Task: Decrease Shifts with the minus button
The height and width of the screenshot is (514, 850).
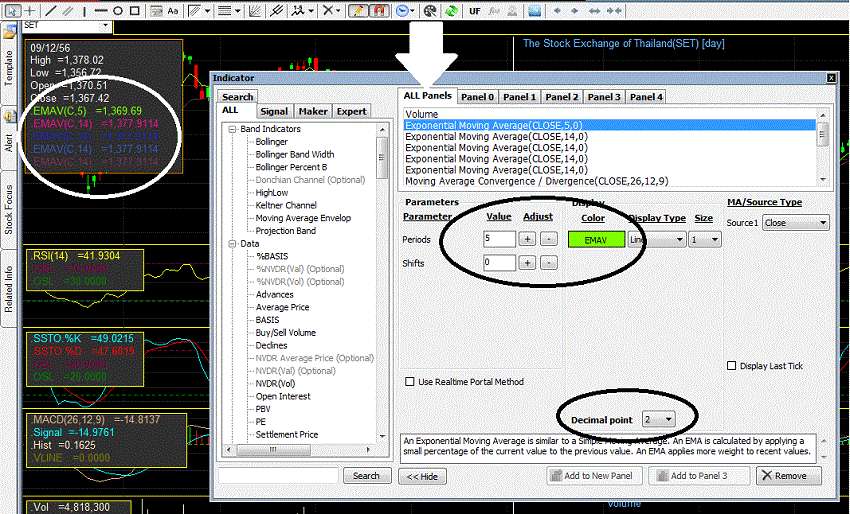Action: click(549, 263)
